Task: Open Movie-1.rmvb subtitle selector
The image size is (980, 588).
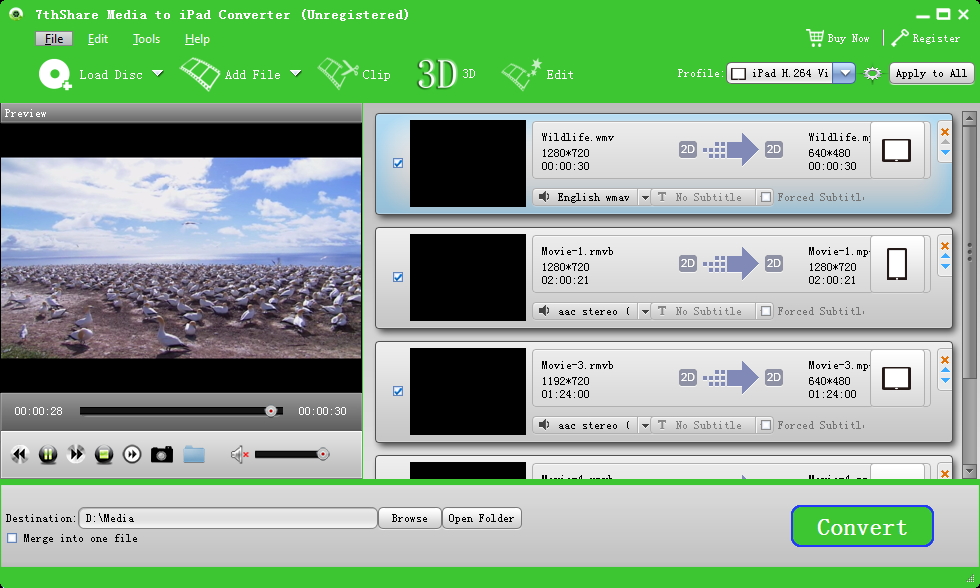Action: [702, 311]
